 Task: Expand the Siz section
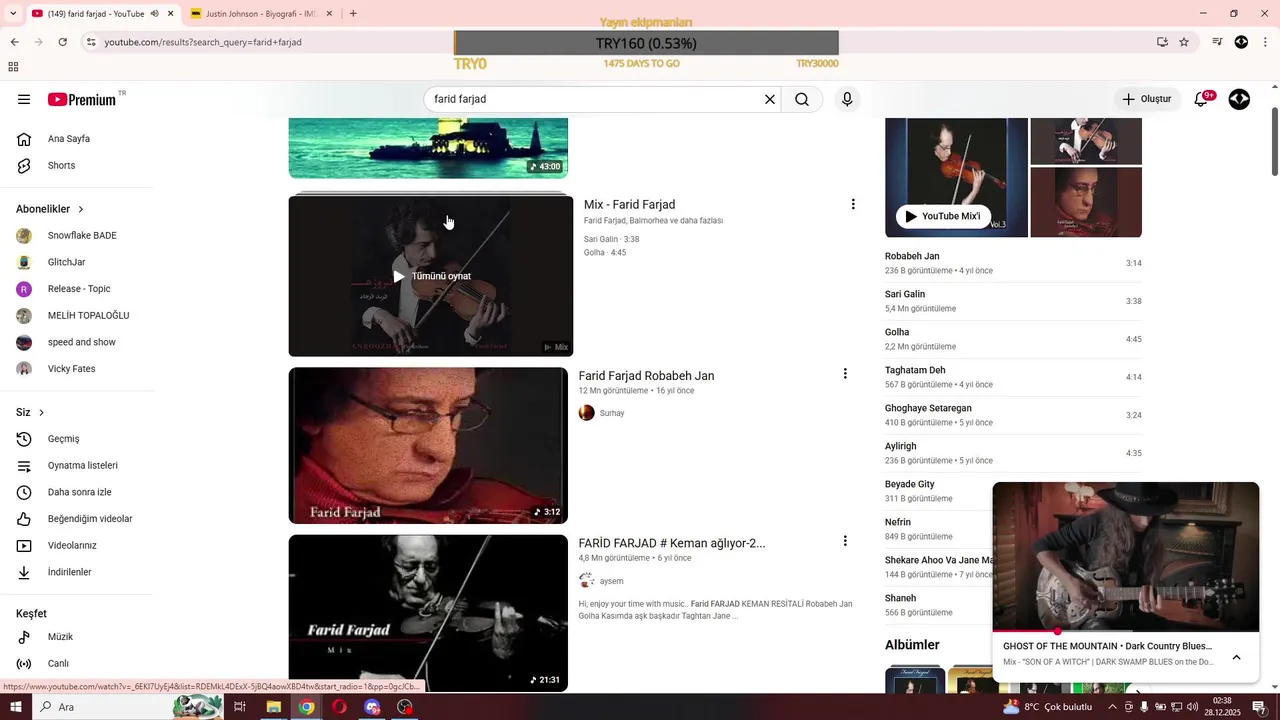(30, 412)
